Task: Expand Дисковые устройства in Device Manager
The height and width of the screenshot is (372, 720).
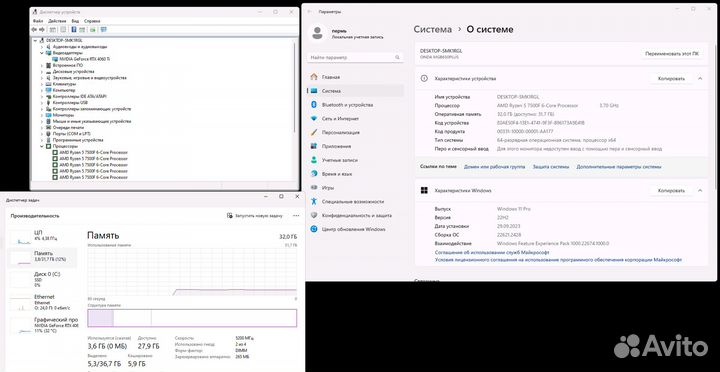Action: (42, 72)
